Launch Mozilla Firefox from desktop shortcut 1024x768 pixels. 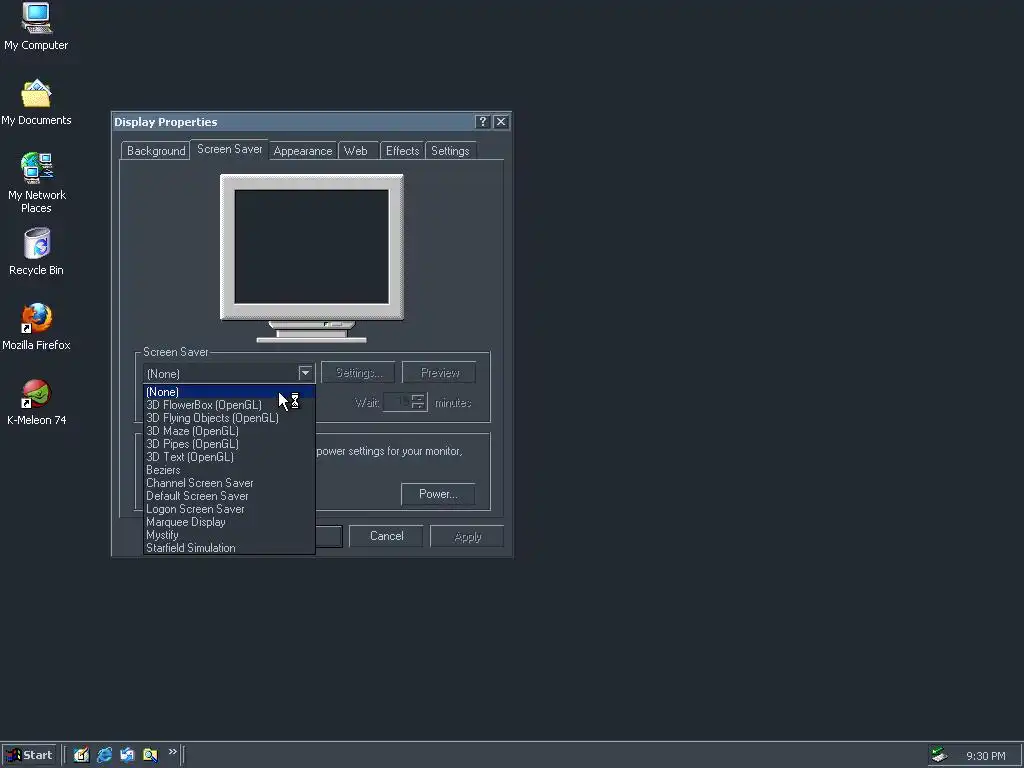pos(36,327)
